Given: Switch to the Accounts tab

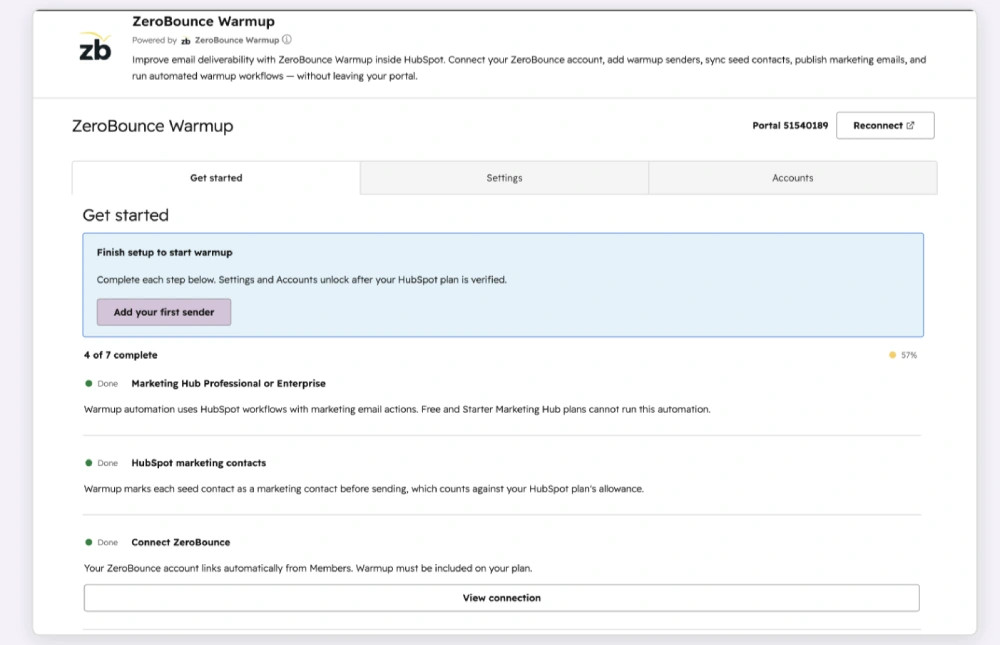Looking at the screenshot, I should coord(793,178).
